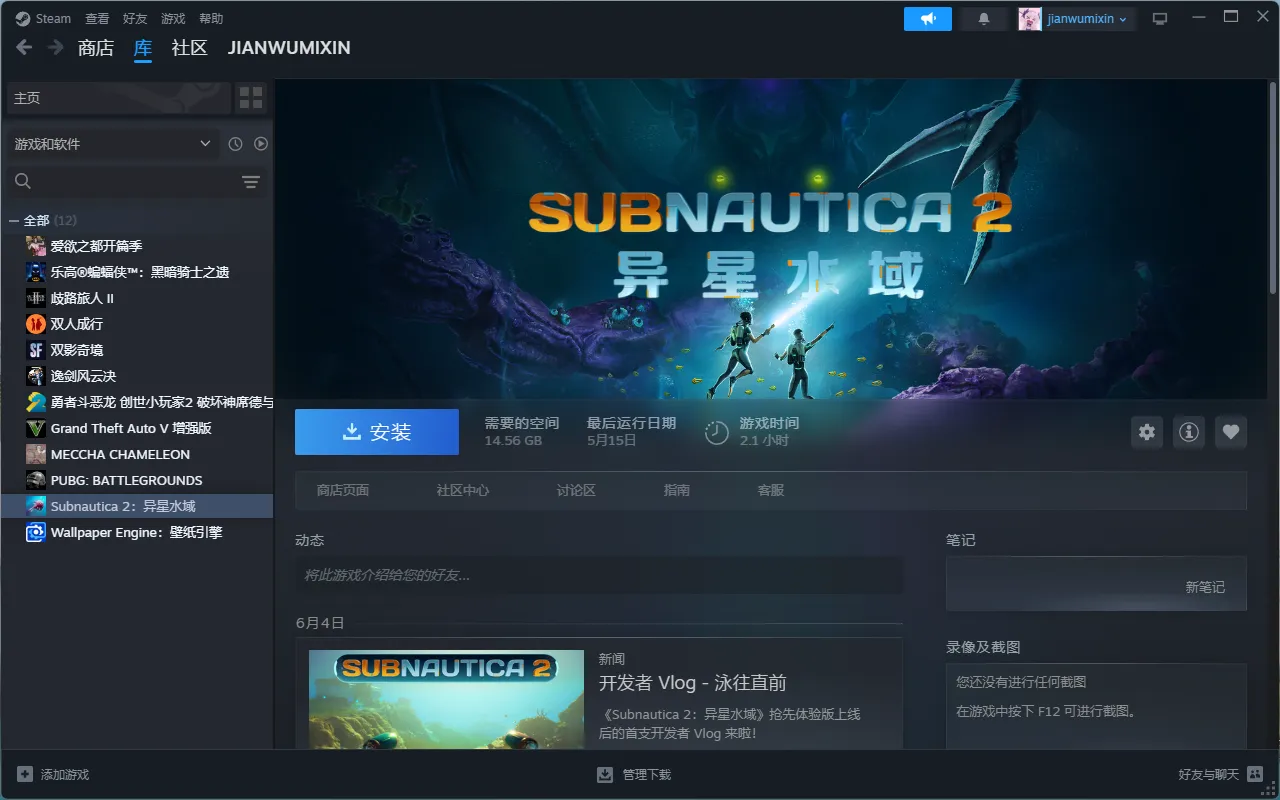This screenshot has width=1280, height=800.
Task: Toggle ready-to-play filter icon
Action: [261, 144]
